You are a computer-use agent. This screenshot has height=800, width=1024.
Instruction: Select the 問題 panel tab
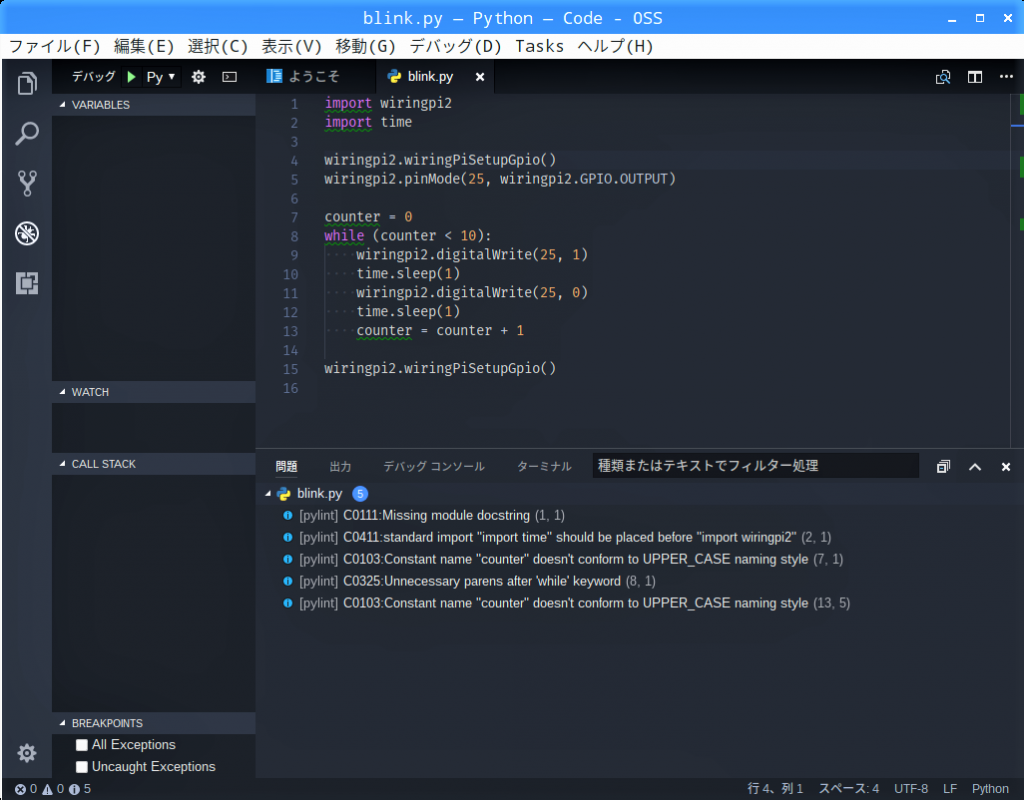(286, 466)
